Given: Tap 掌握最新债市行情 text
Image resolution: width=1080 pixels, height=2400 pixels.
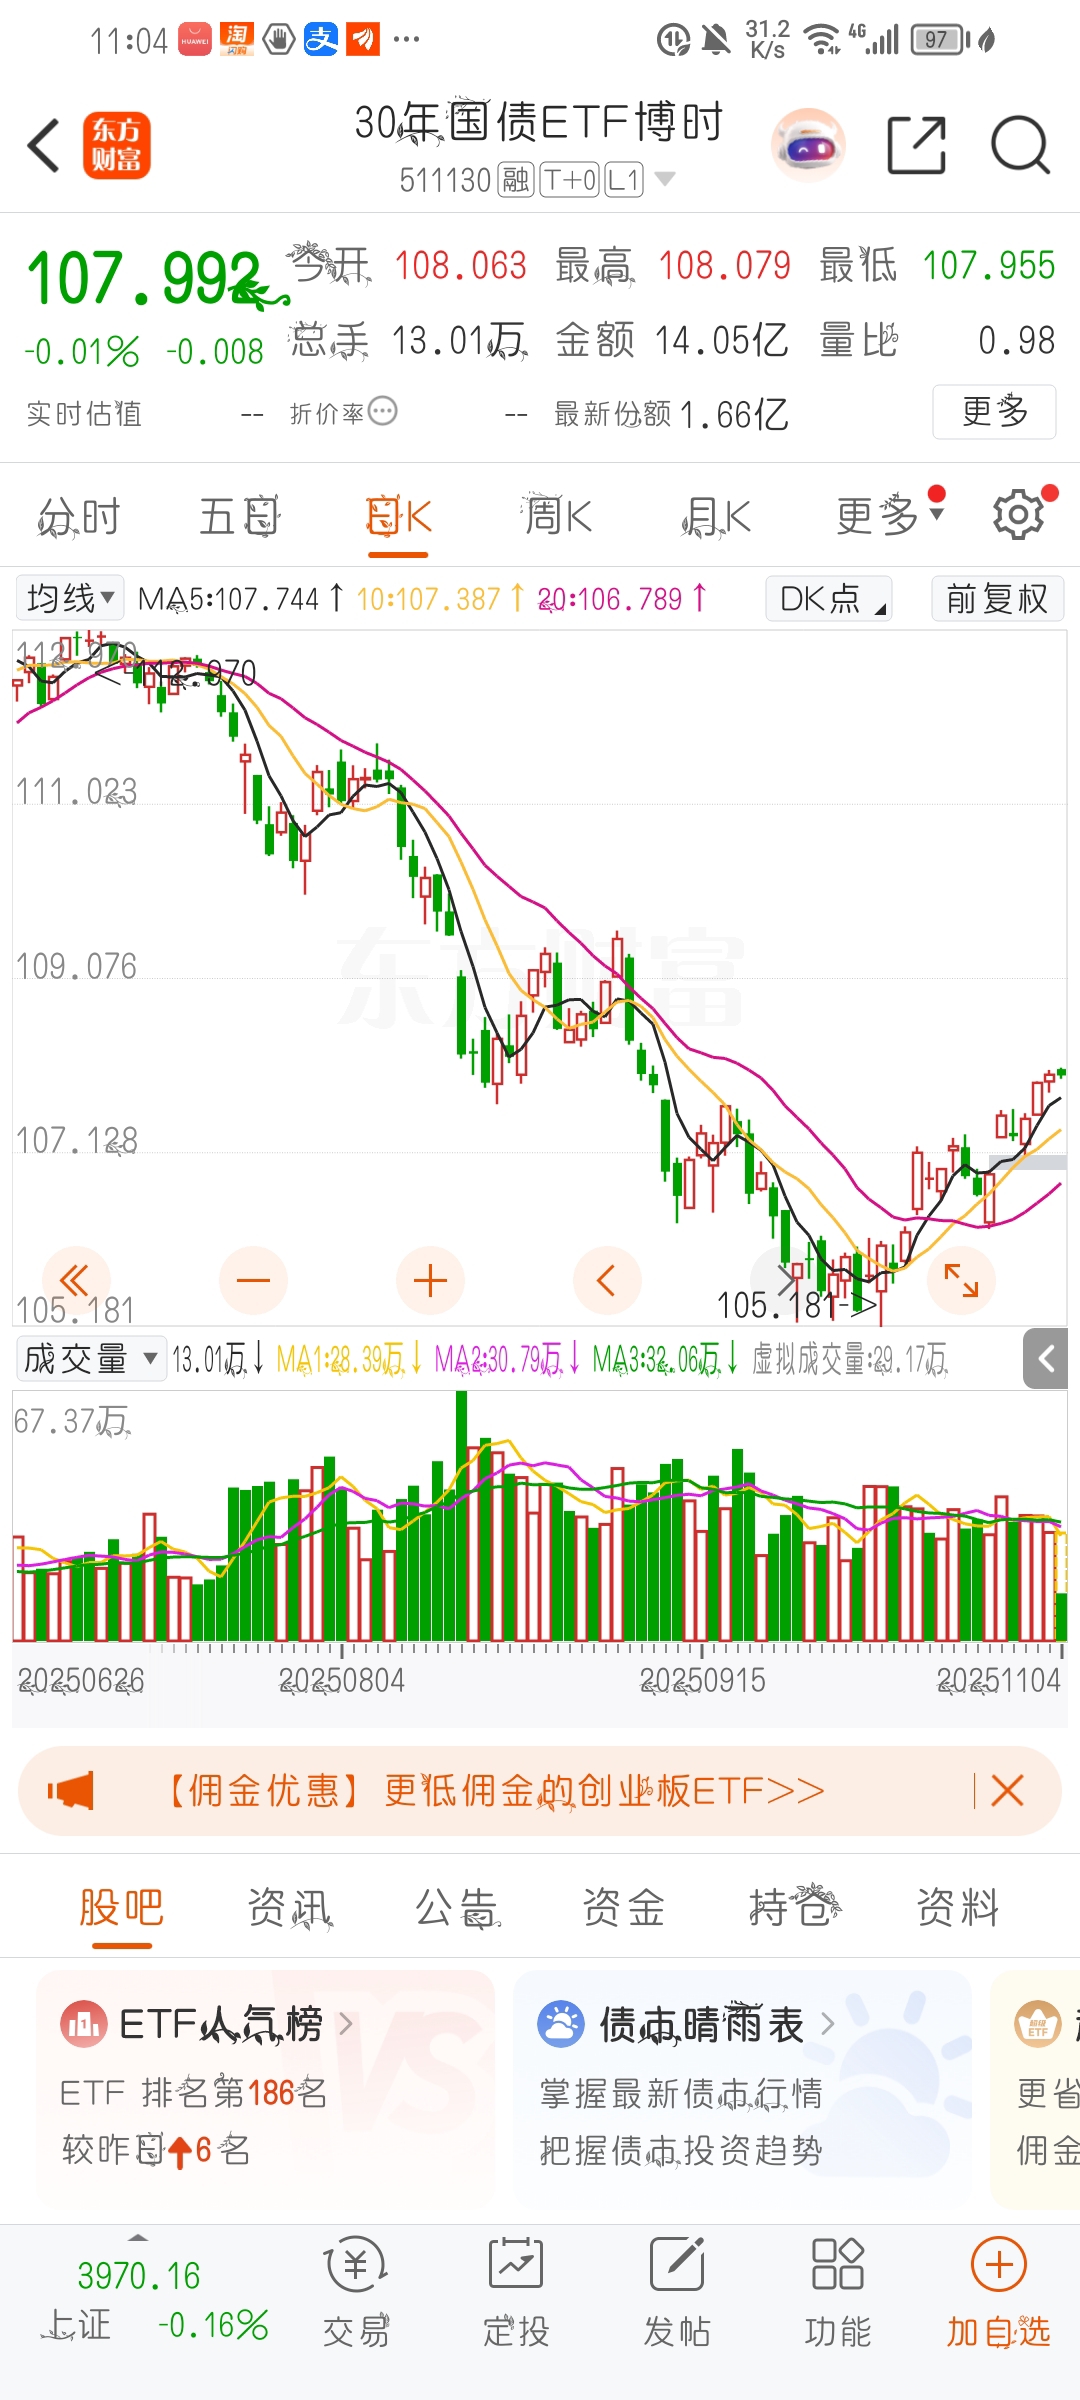Looking at the screenshot, I should pyautogui.click(x=681, y=2093).
